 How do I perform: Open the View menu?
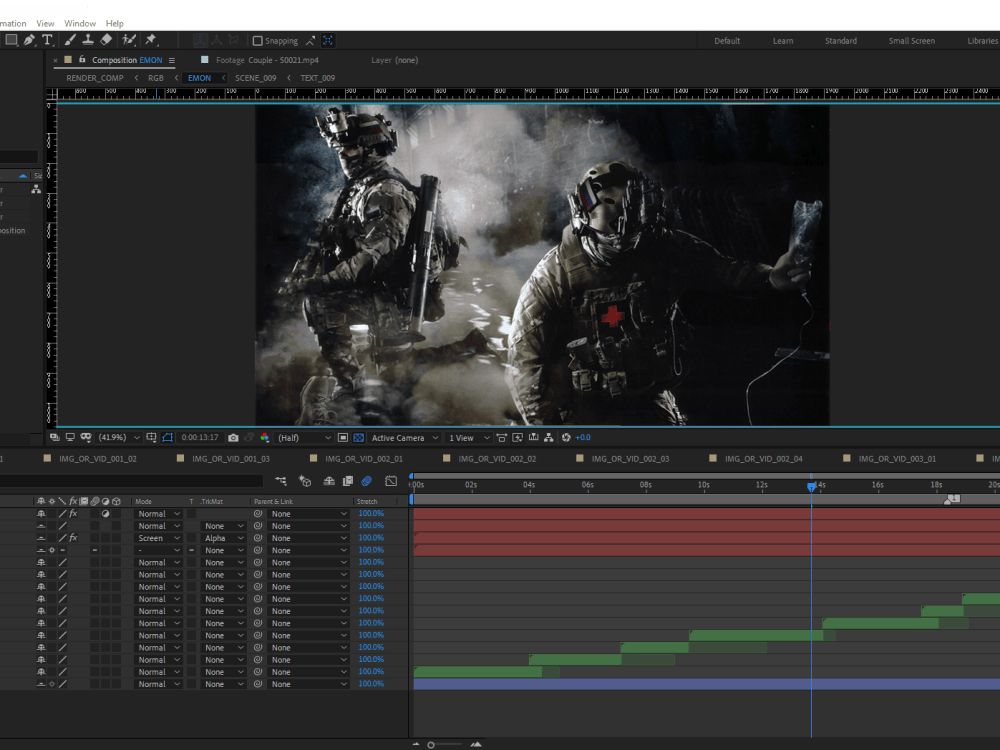click(x=45, y=23)
